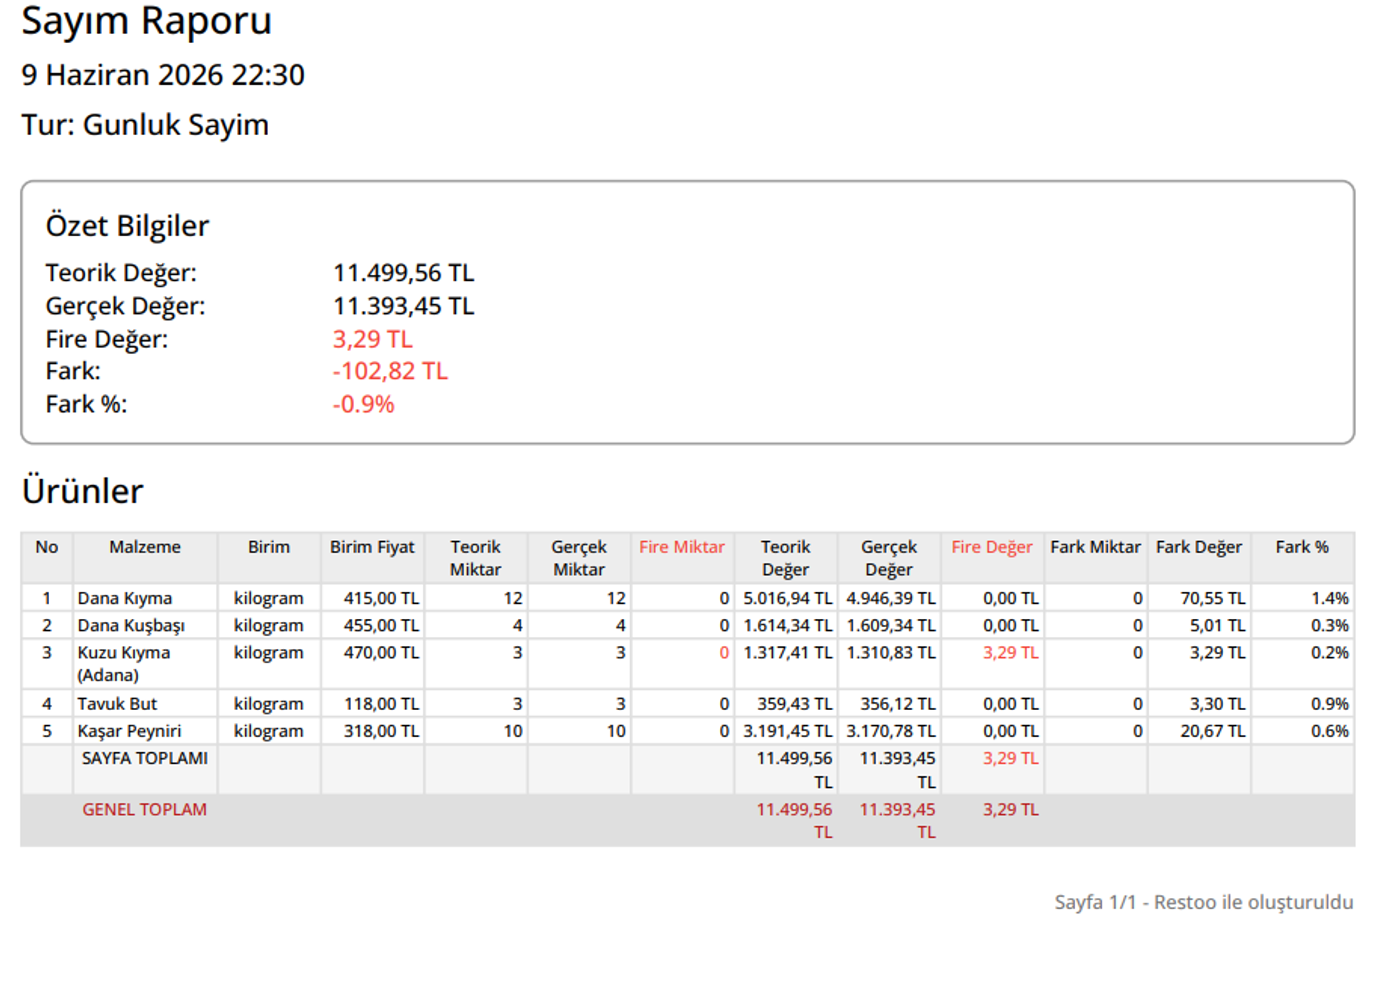Click unit price 470,00 TL
The image size is (1400, 1002).
[382, 652]
